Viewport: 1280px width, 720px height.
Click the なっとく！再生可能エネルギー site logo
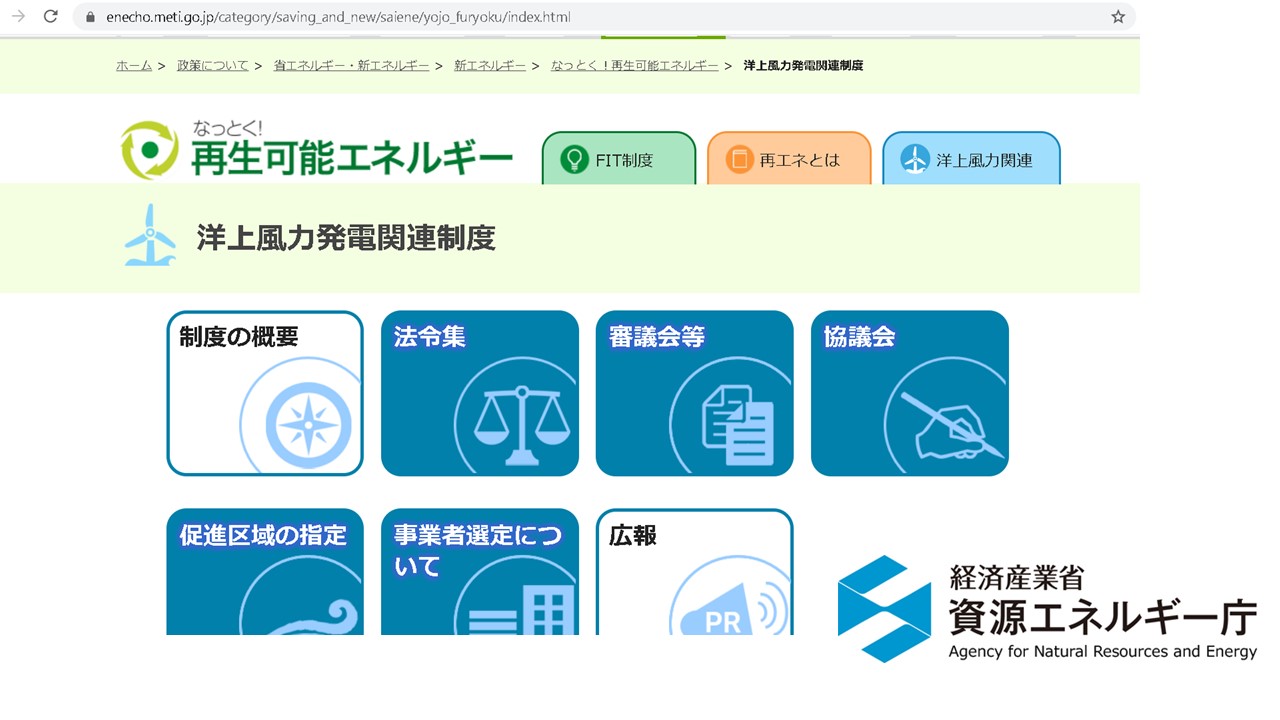[x=316, y=150]
